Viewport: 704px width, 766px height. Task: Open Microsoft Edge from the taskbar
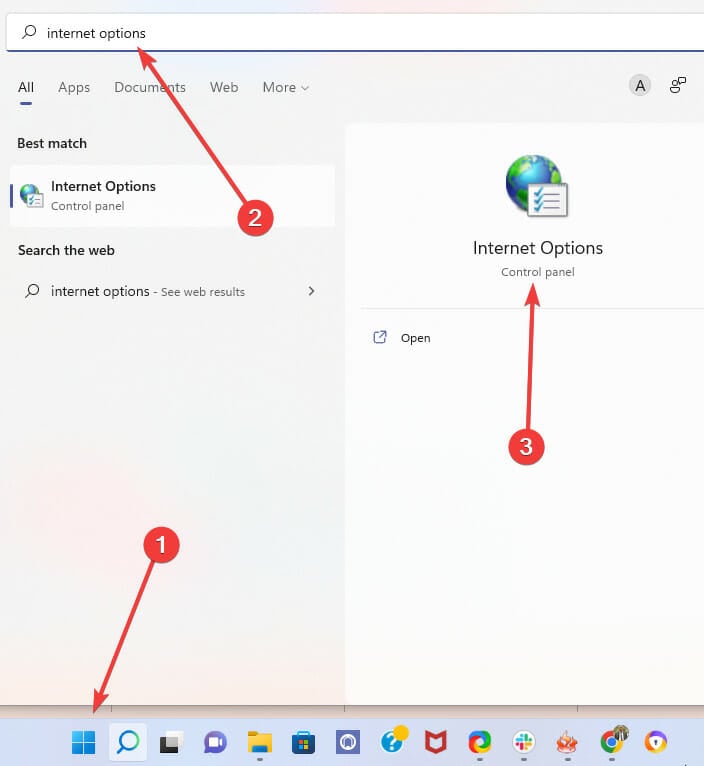pyautogui.click(x=480, y=743)
